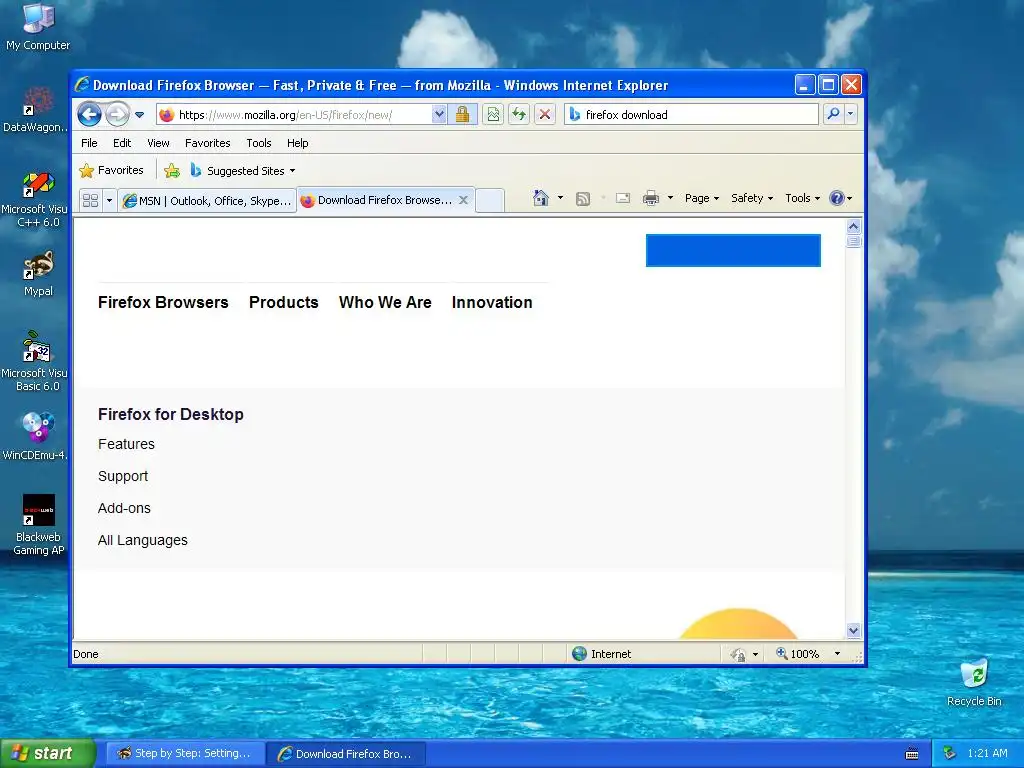The height and width of the screenshot is (768, 1024).
Task: Click the Firefox for Desktop heading
Action: coord(170,415)
